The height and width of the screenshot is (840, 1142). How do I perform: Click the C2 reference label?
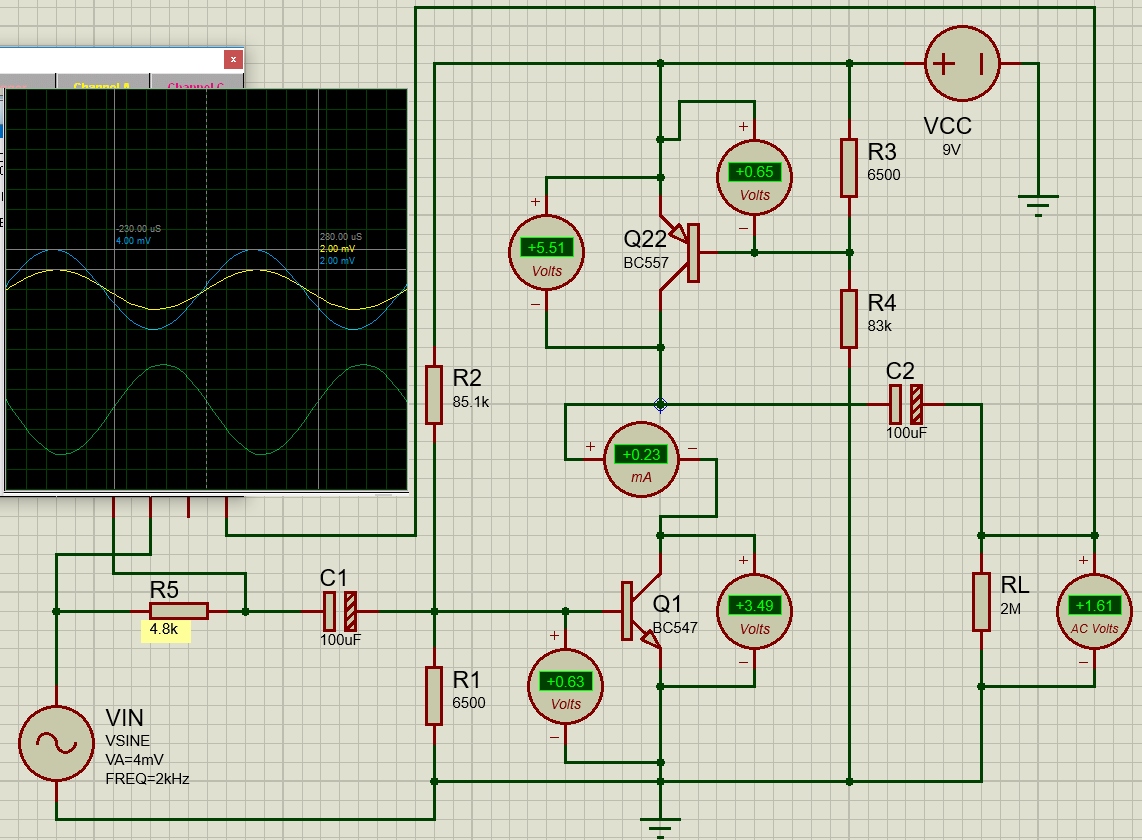[900, 371]
